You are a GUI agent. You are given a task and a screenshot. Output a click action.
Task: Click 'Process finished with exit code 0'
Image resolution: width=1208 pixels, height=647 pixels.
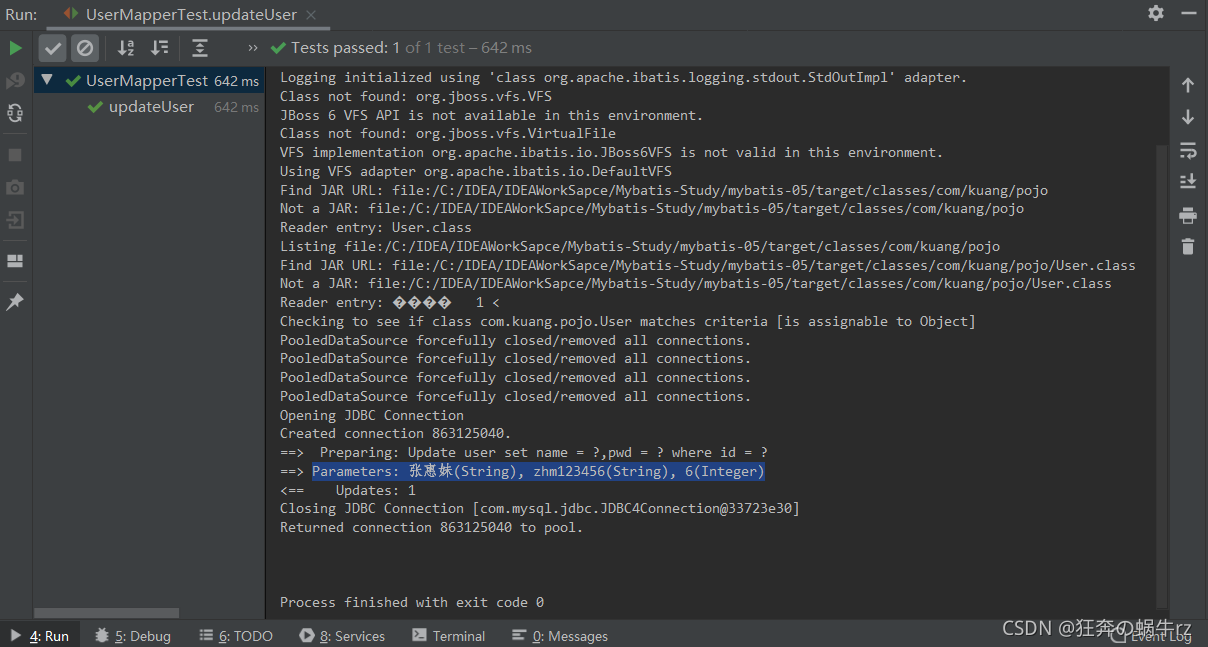pyautogui.click(x=412, y=602)
